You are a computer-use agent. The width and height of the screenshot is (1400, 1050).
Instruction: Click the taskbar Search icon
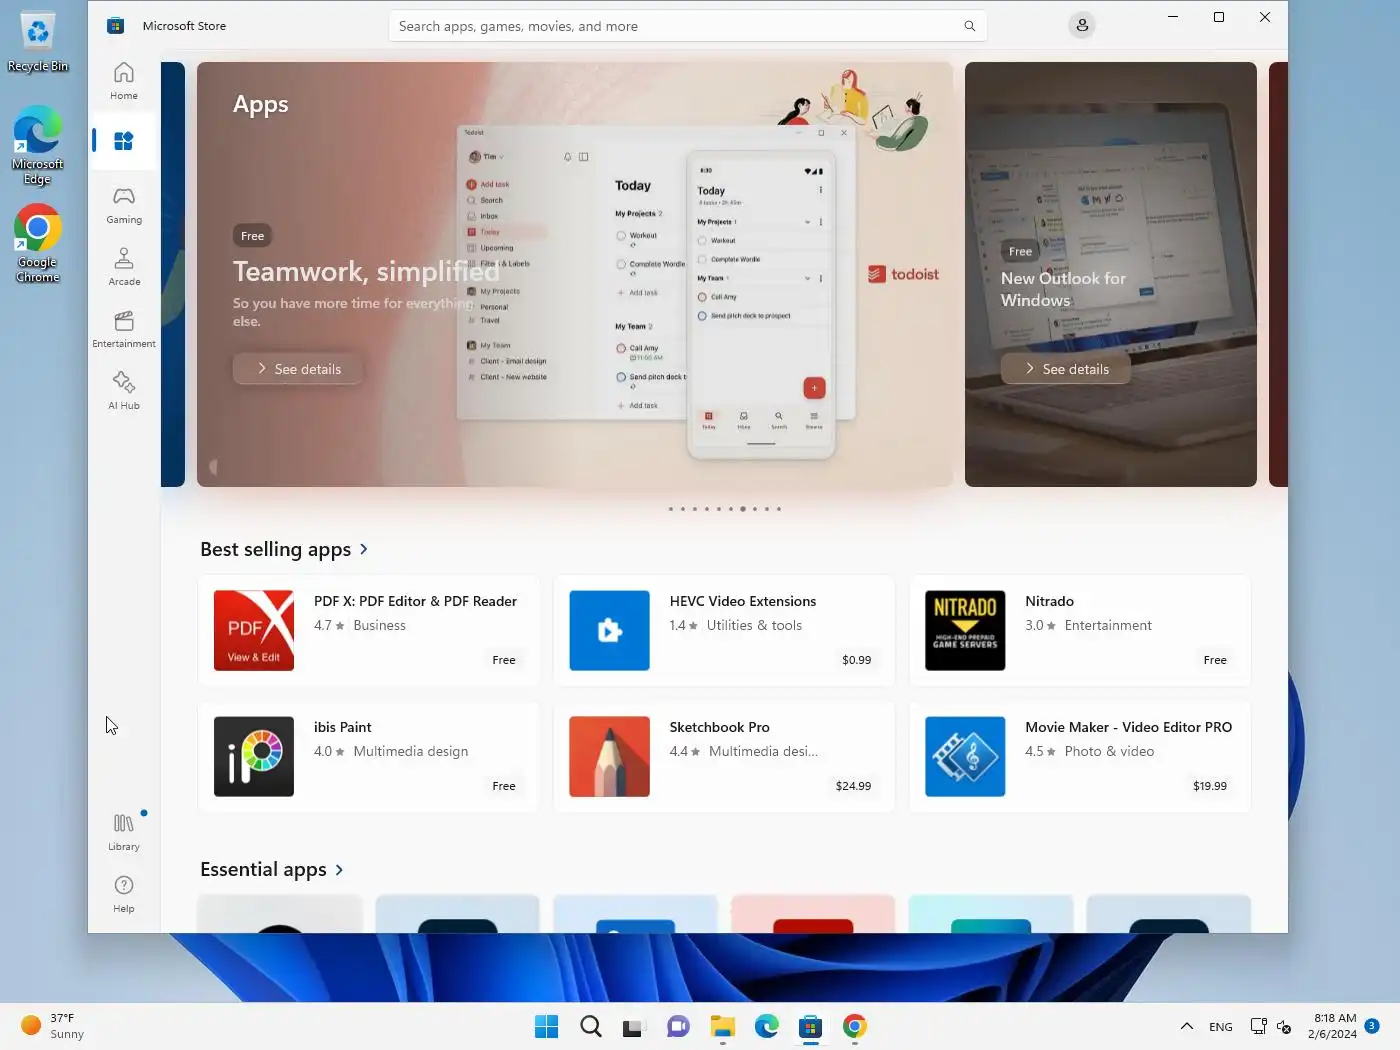[x=591, y=1027]
